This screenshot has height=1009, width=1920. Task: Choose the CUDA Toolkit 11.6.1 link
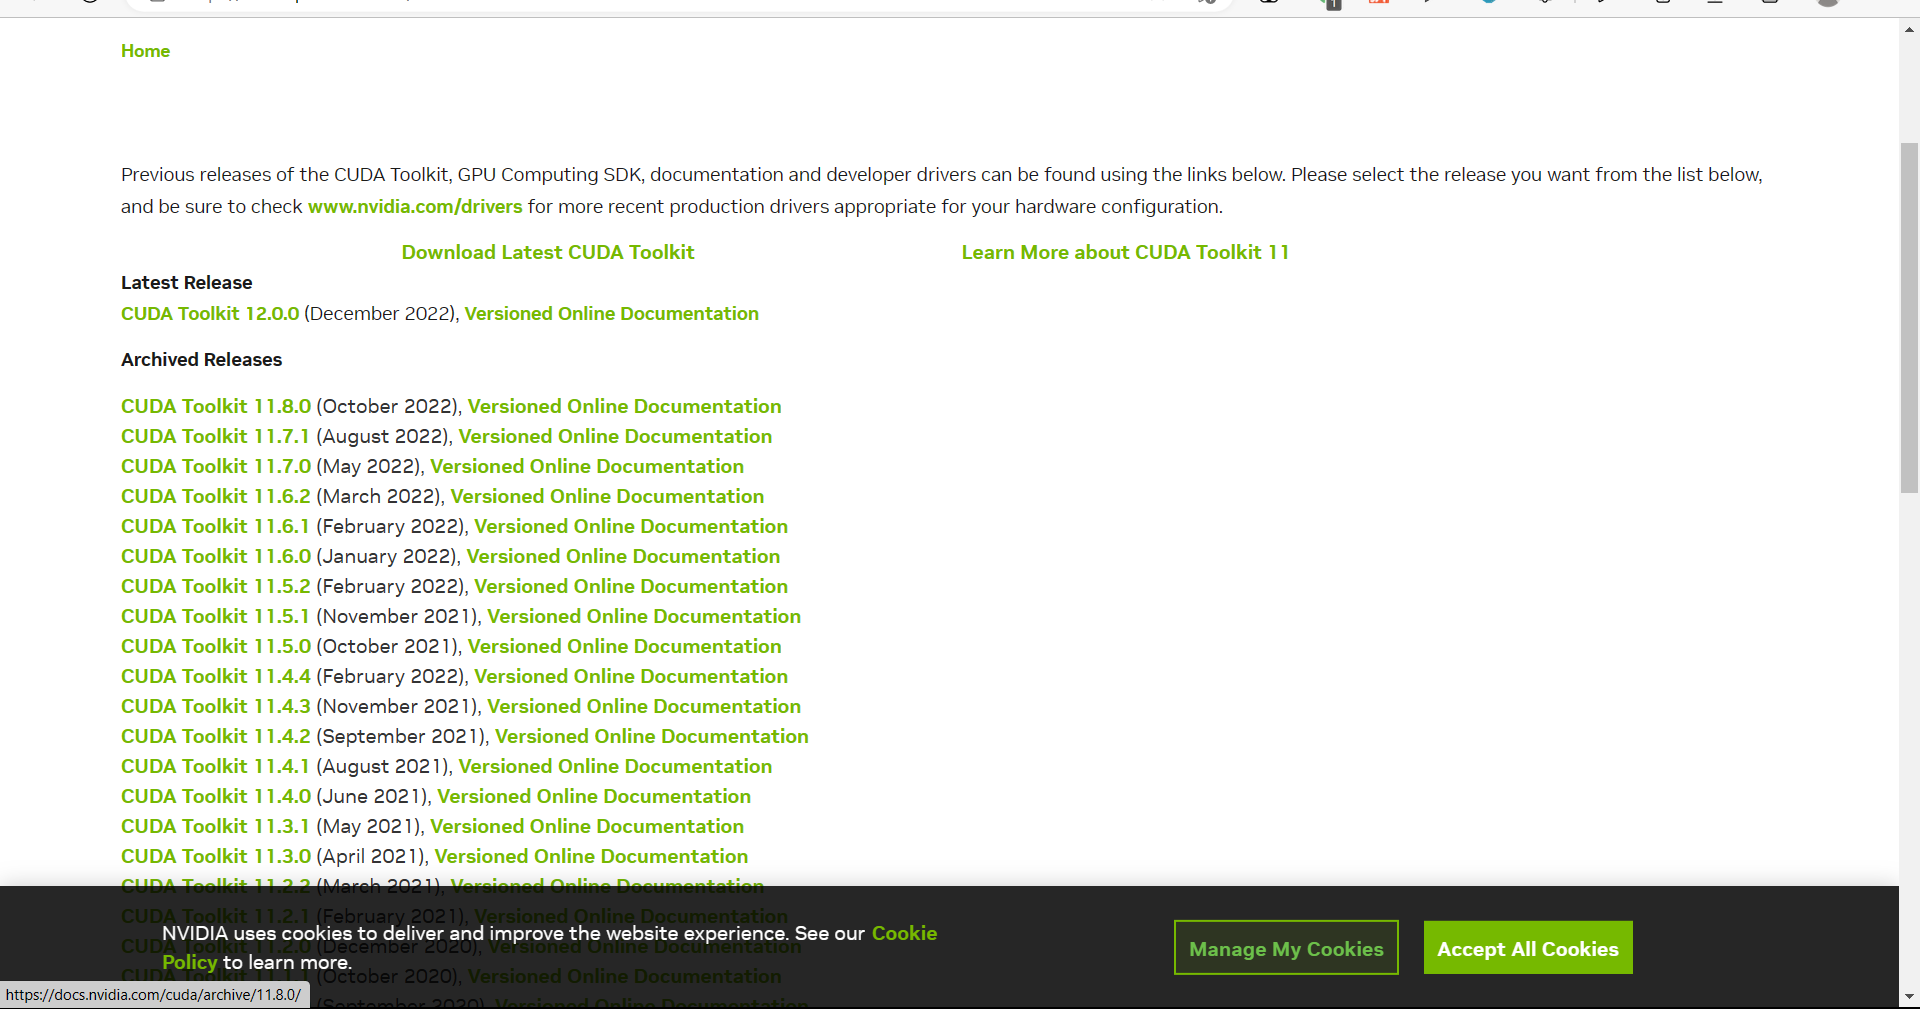coord(216,526)
